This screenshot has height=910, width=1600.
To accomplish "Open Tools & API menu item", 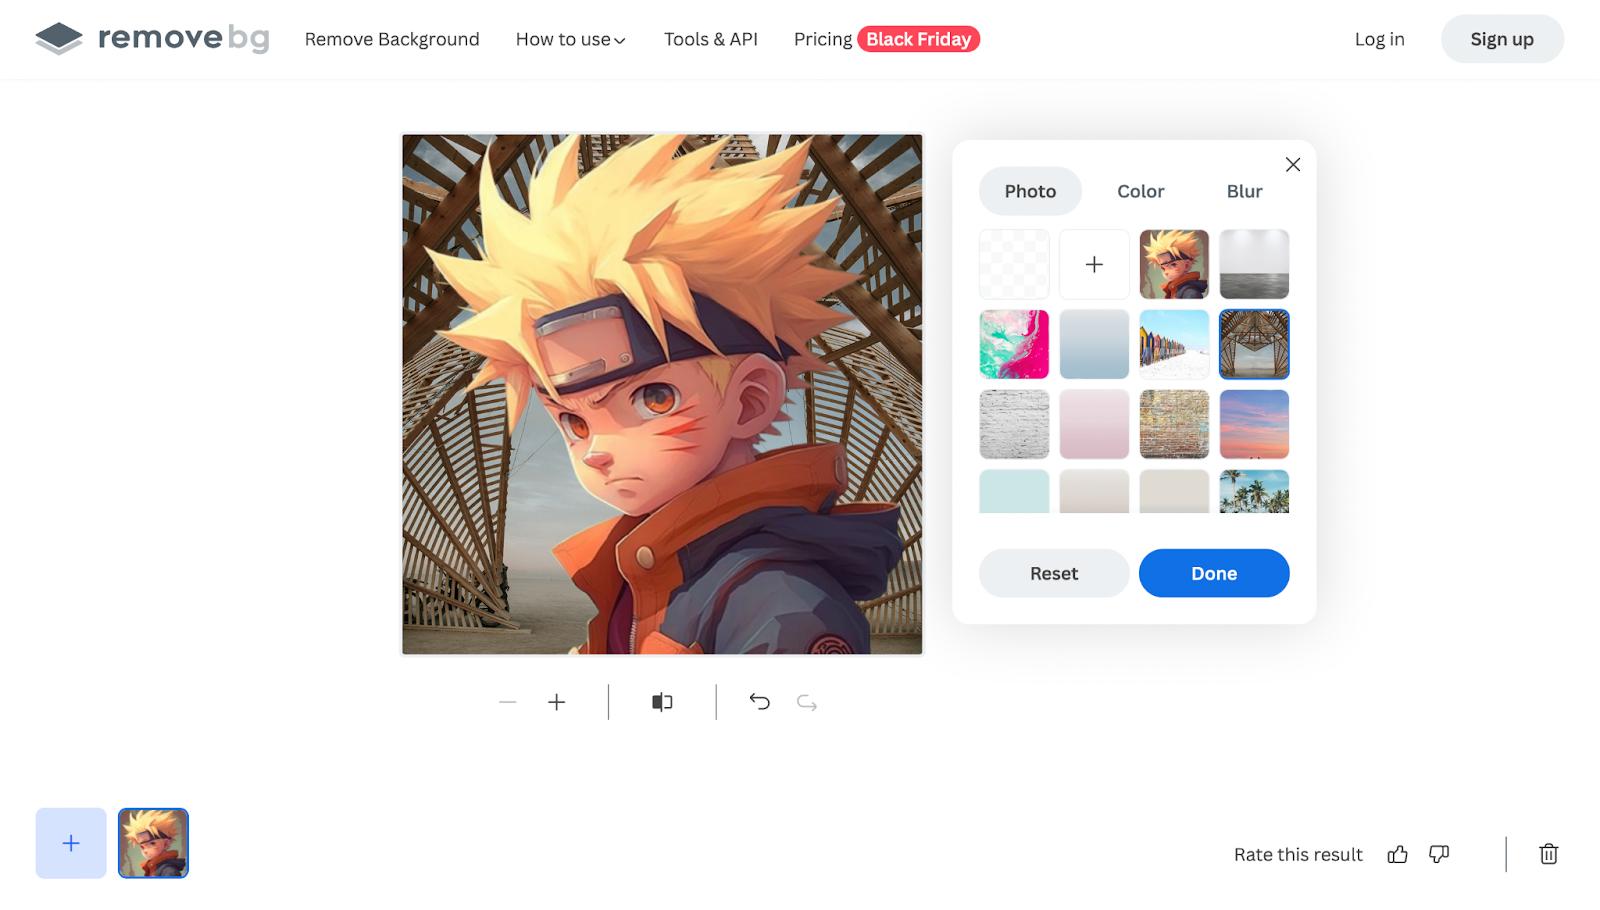I will pos(710,39).
